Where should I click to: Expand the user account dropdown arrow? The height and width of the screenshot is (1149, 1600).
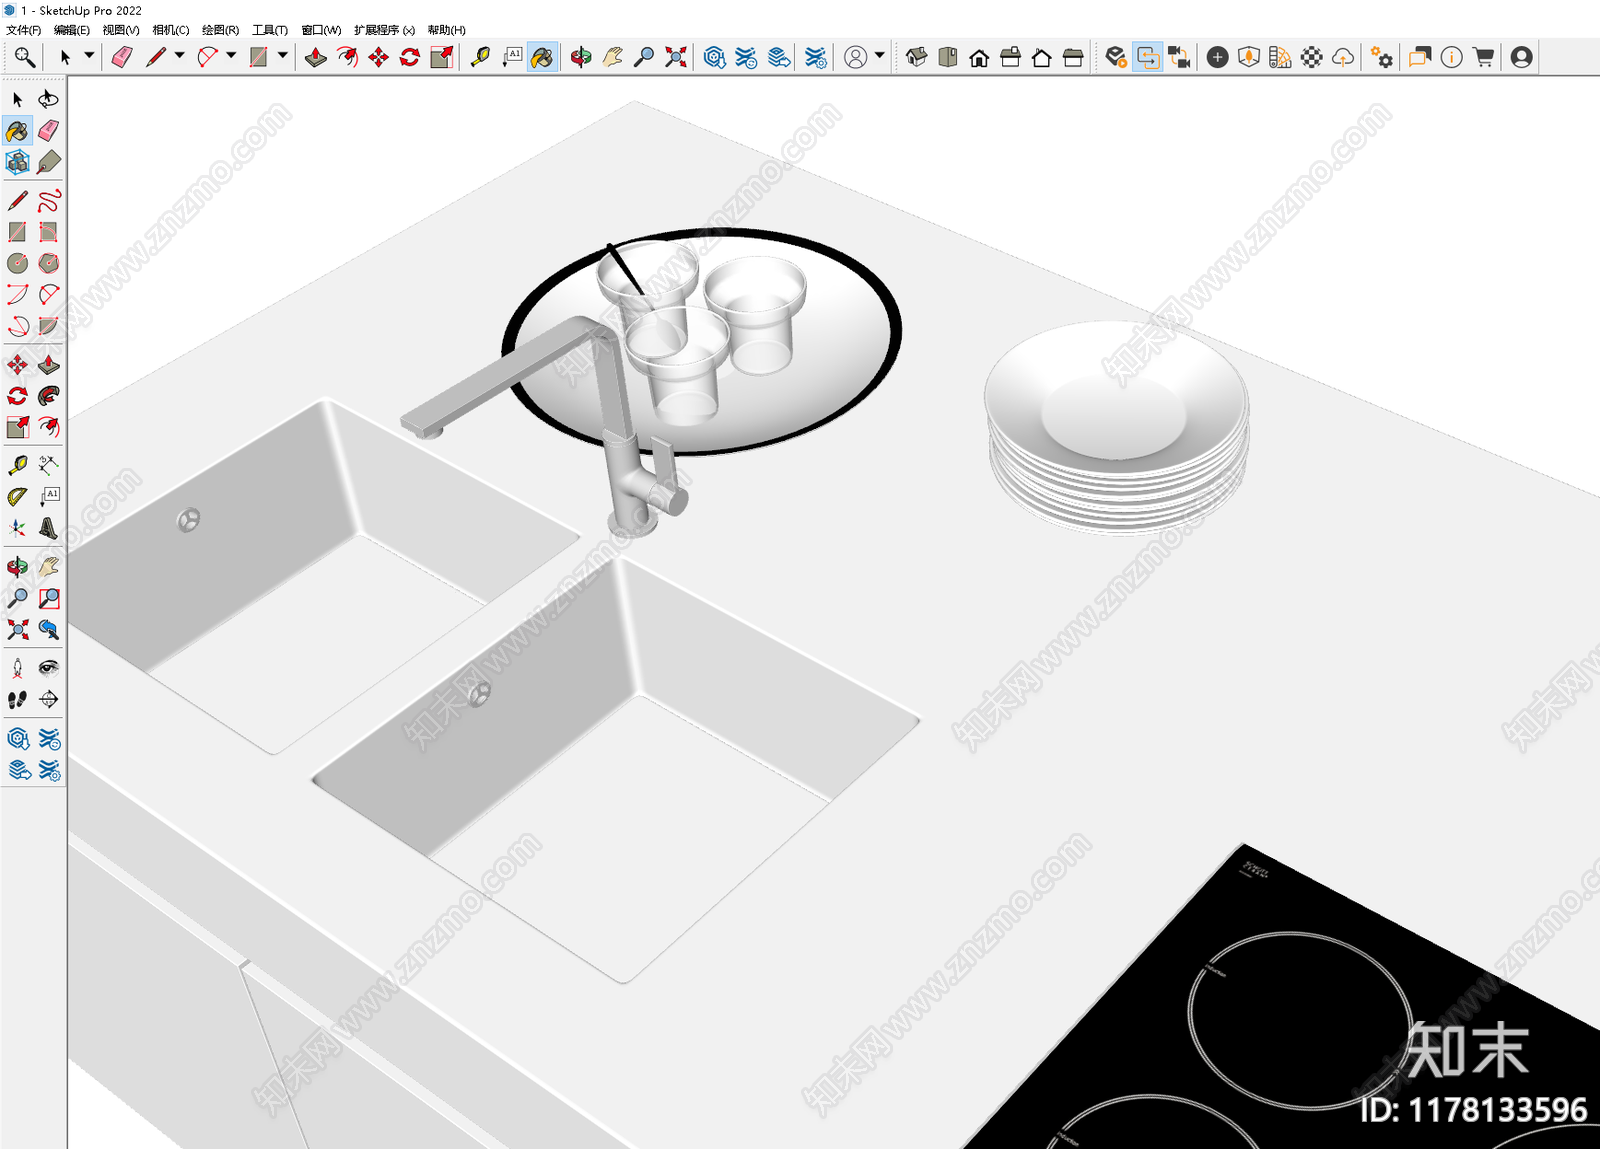(x=880, y=56)
